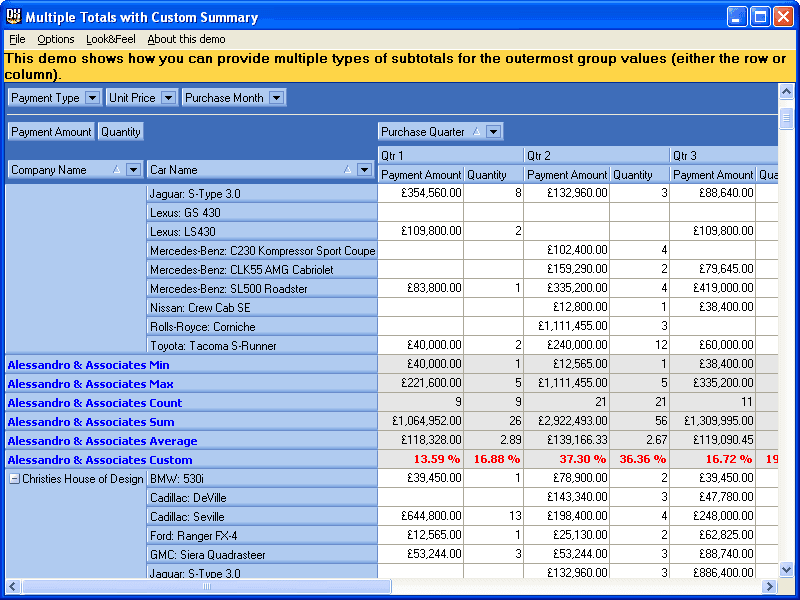
Task: Open the File menu
Action: point(17,39)
